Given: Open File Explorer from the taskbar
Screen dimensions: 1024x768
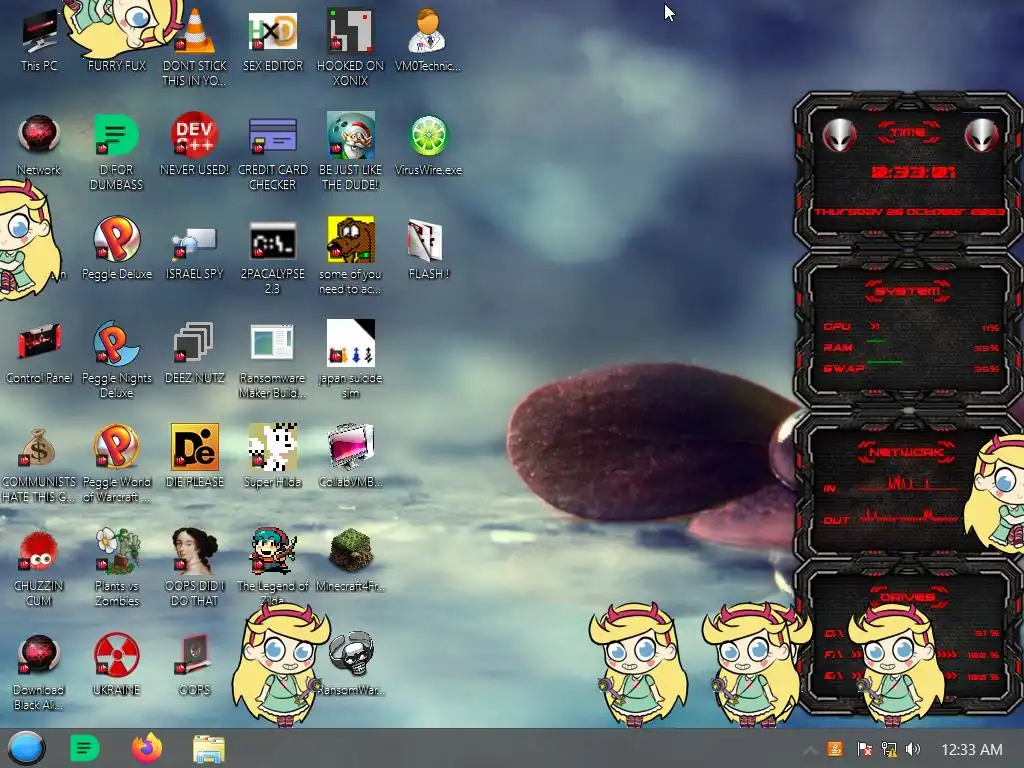Looking at the screenshot, I should point(209,749).
